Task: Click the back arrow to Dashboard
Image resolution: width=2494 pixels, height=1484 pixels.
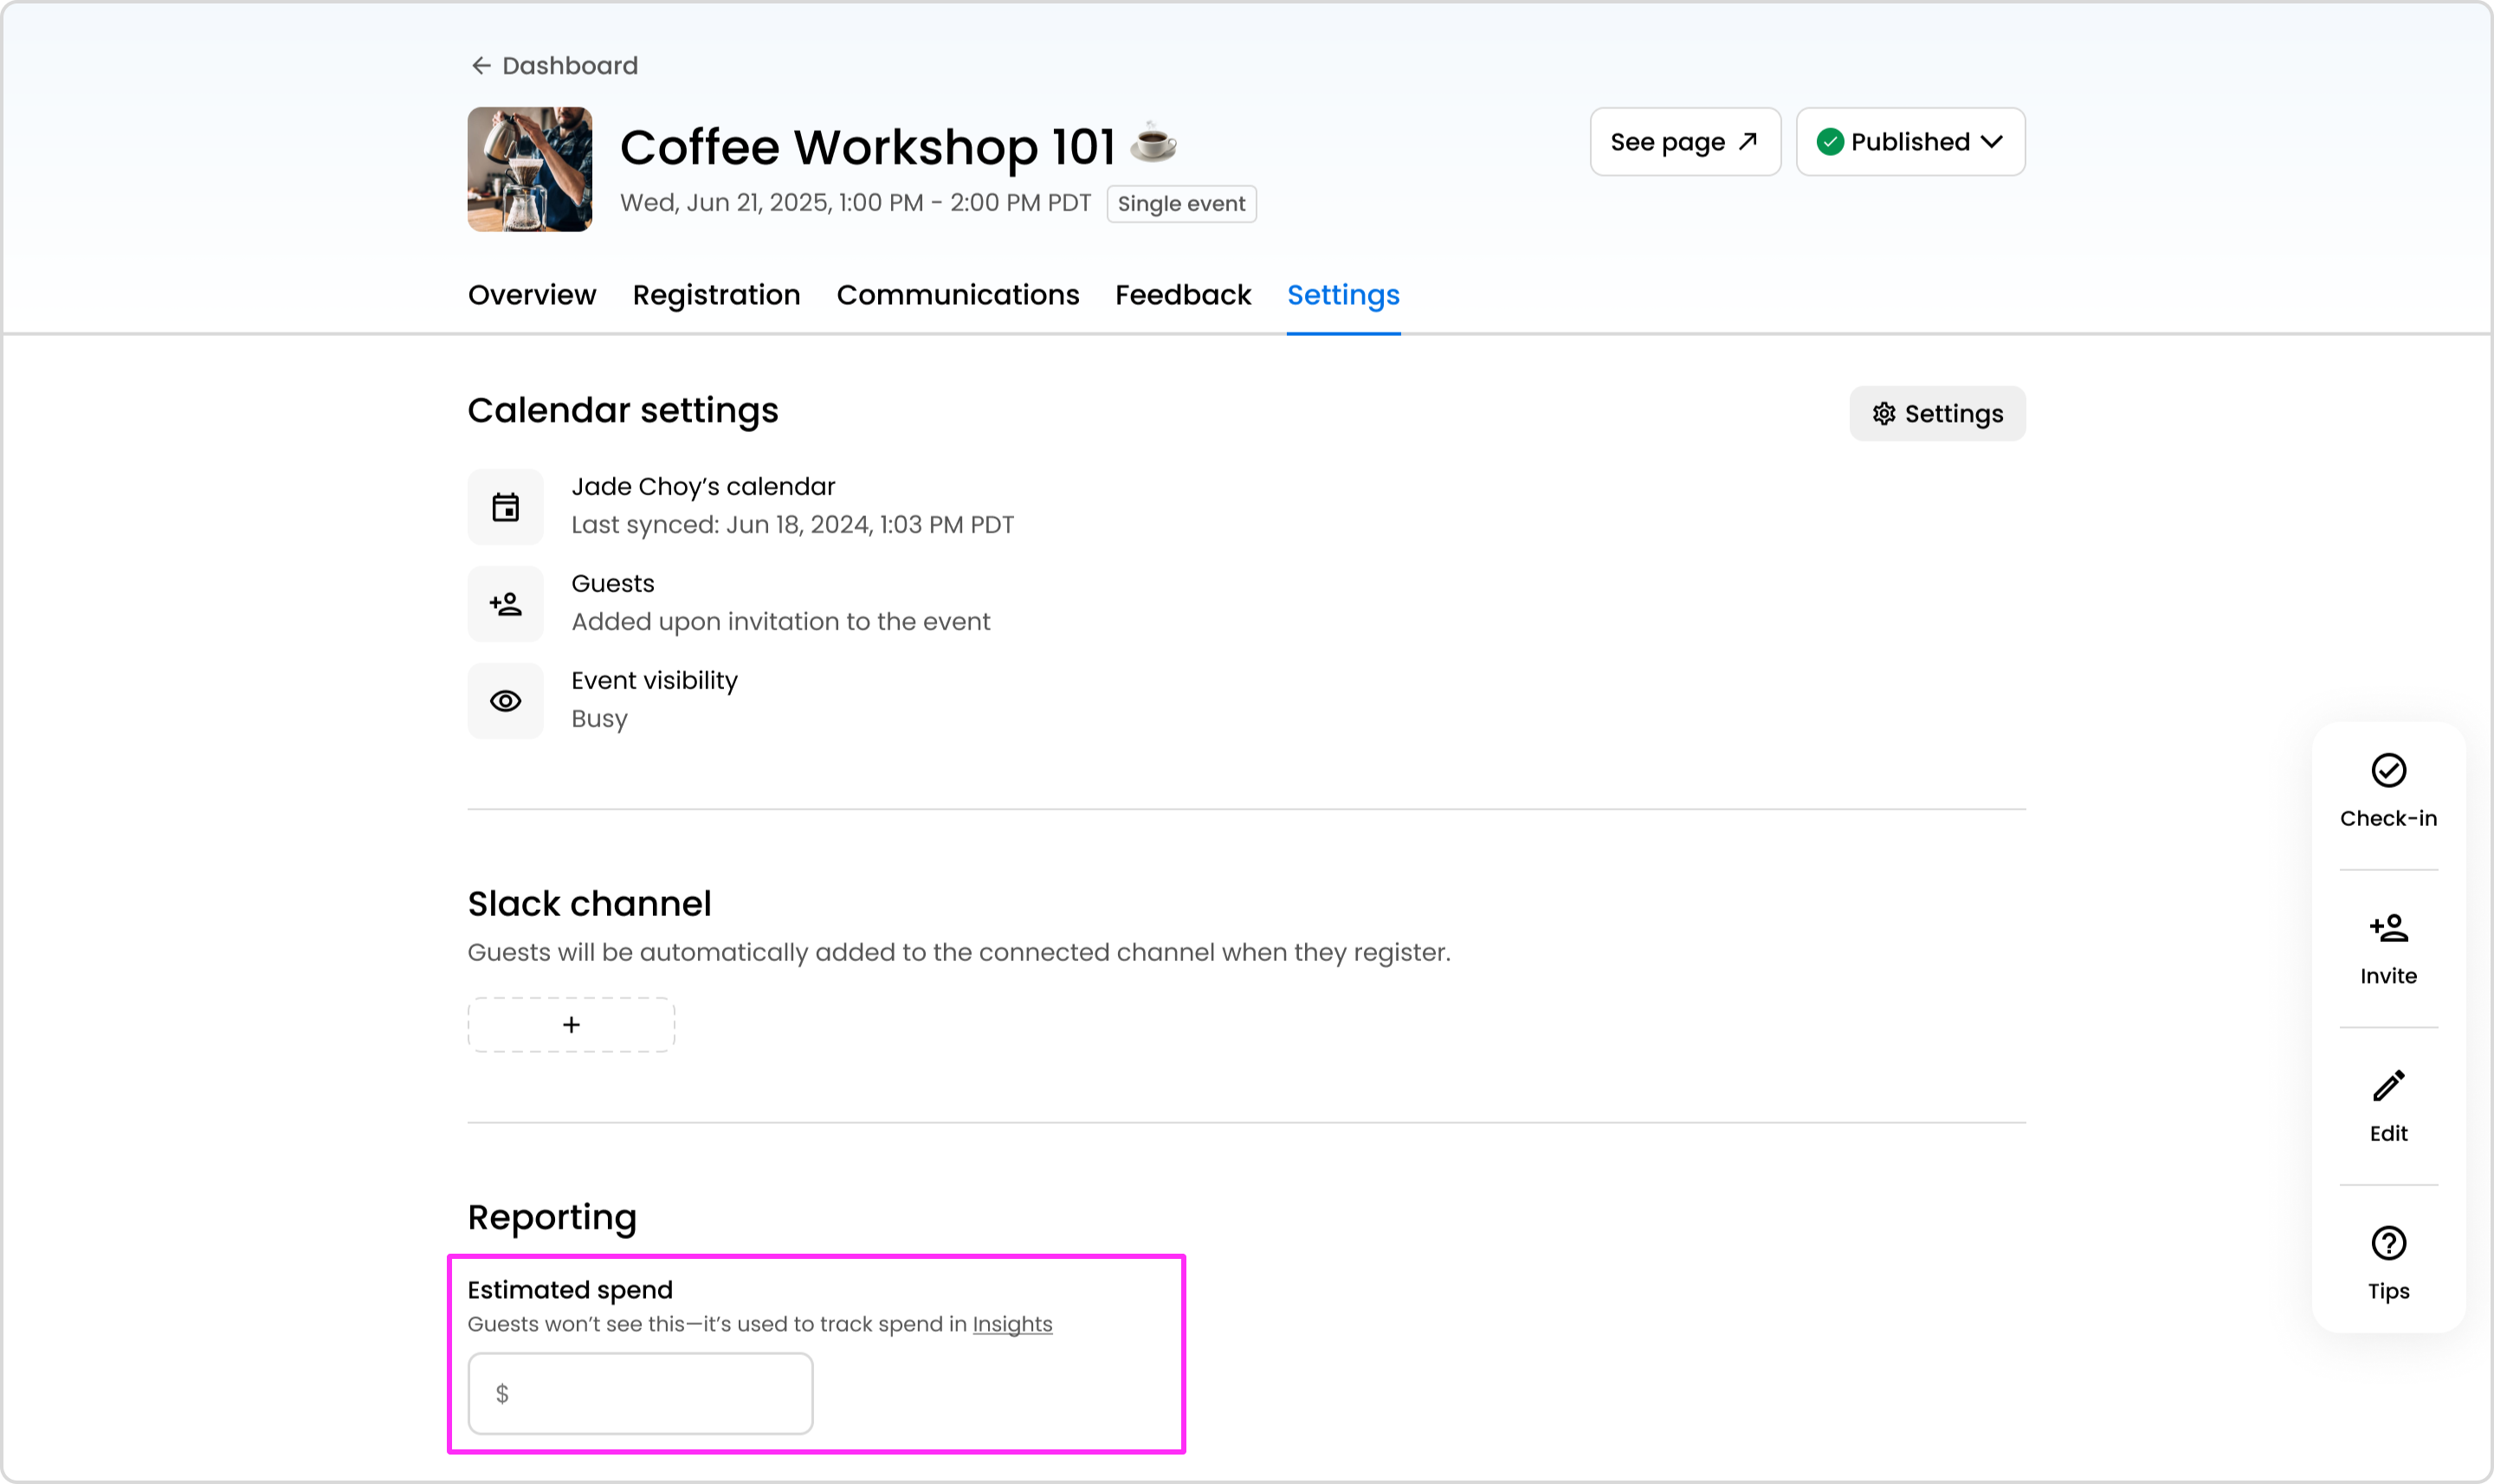Action: tap(481, 66)
